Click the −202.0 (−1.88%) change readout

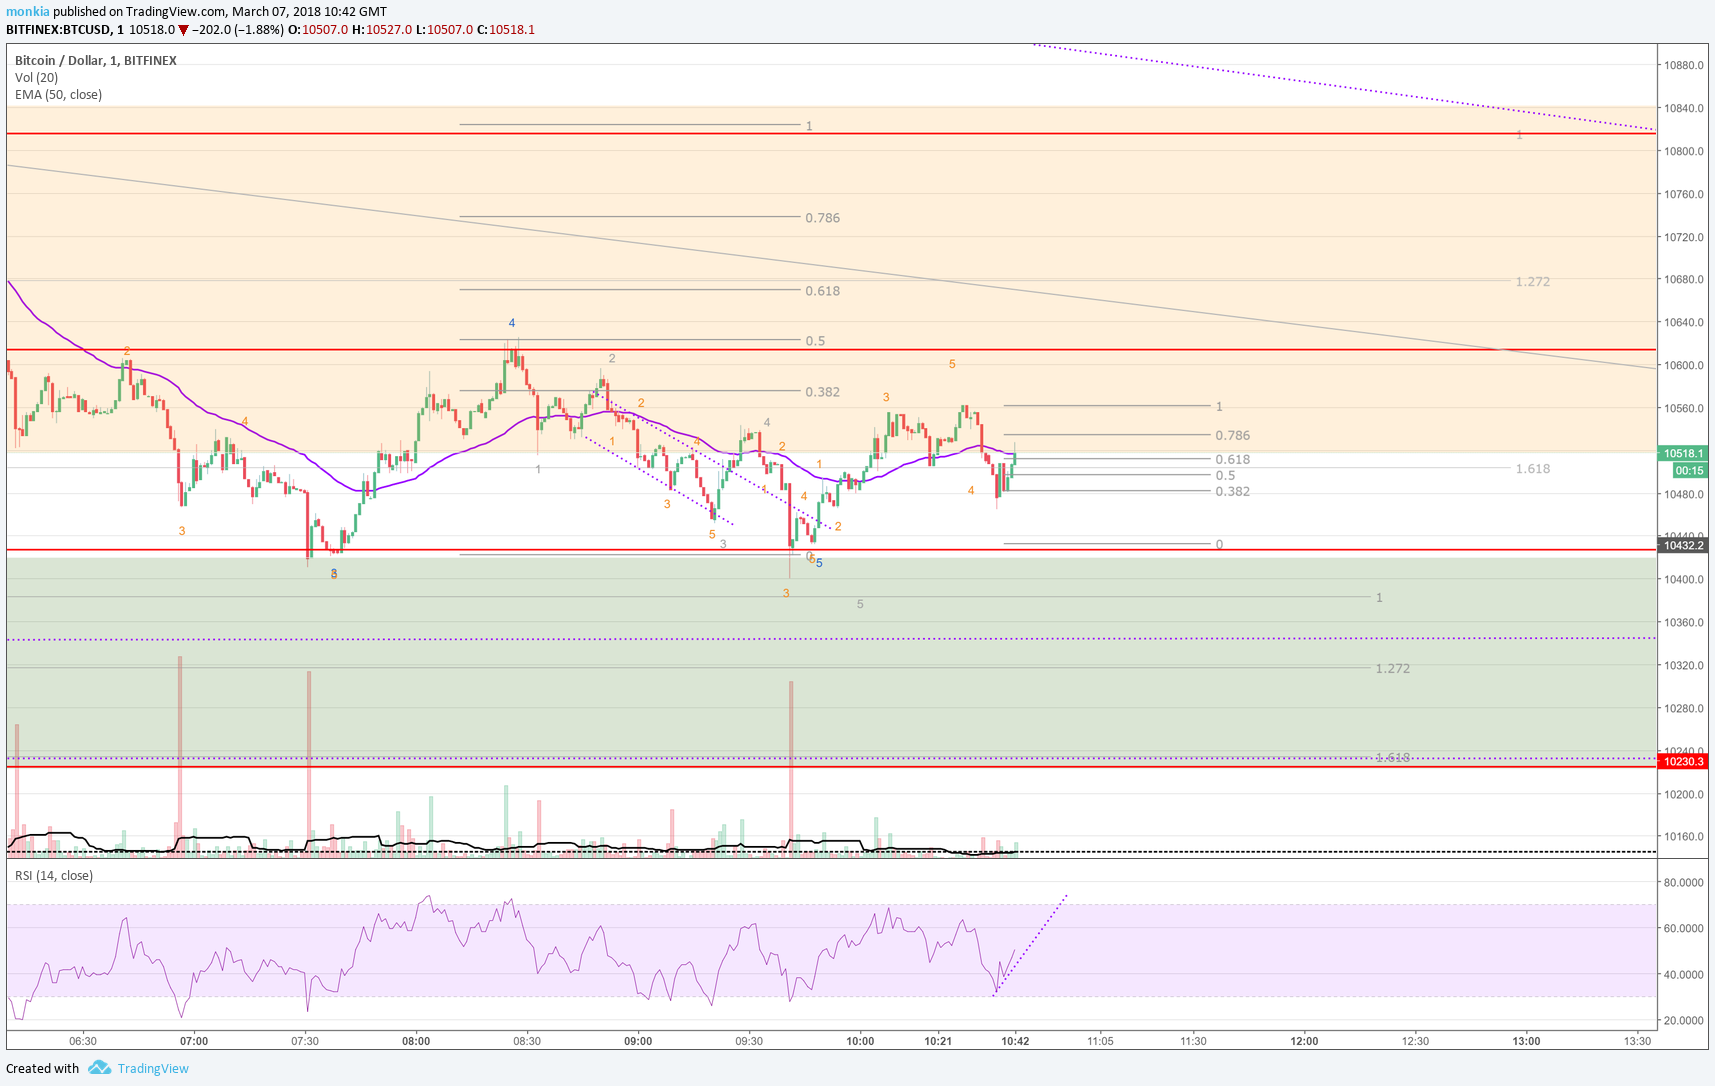point(237,30)
